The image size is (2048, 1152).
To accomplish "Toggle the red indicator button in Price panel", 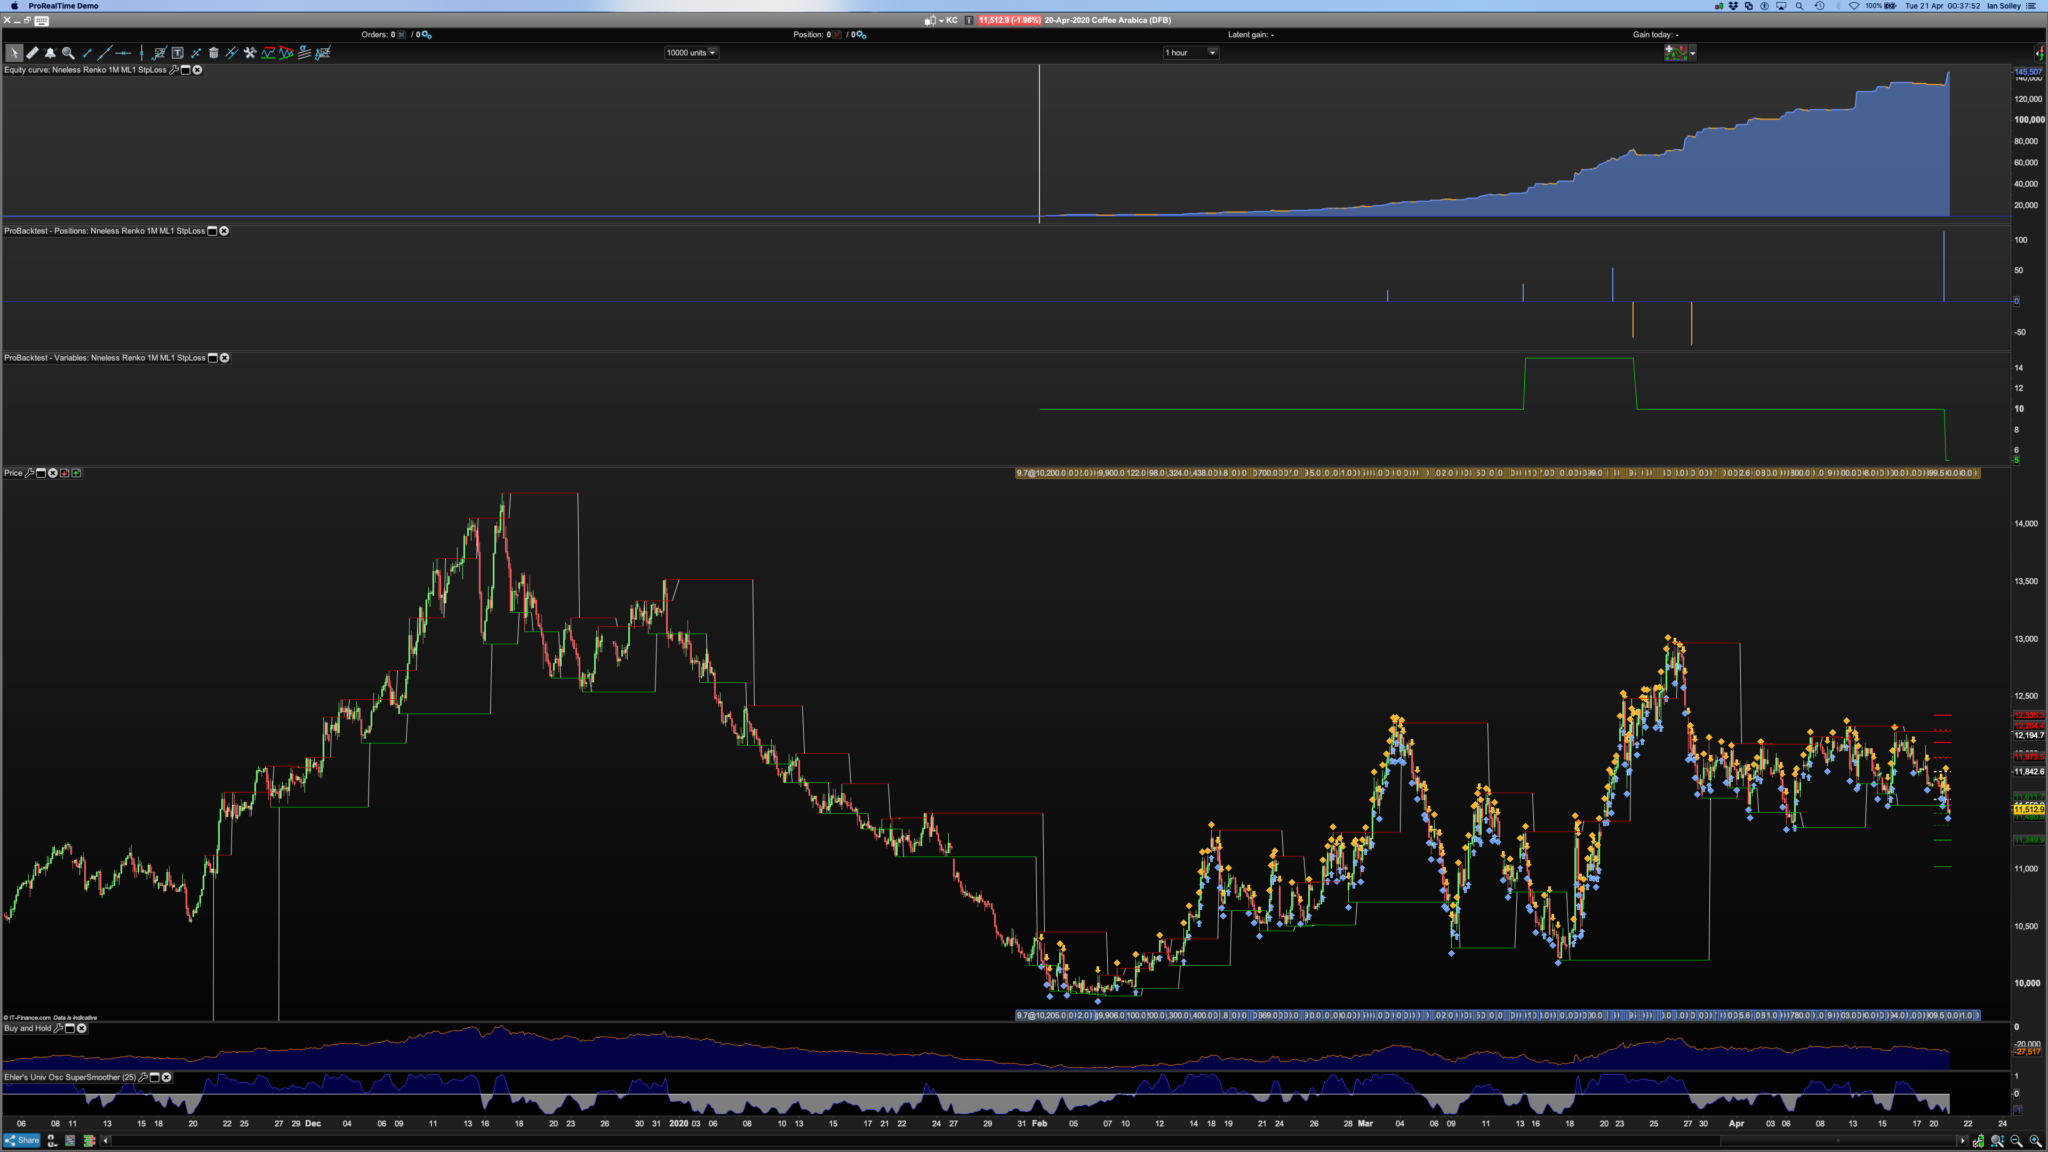I will 65,473.
